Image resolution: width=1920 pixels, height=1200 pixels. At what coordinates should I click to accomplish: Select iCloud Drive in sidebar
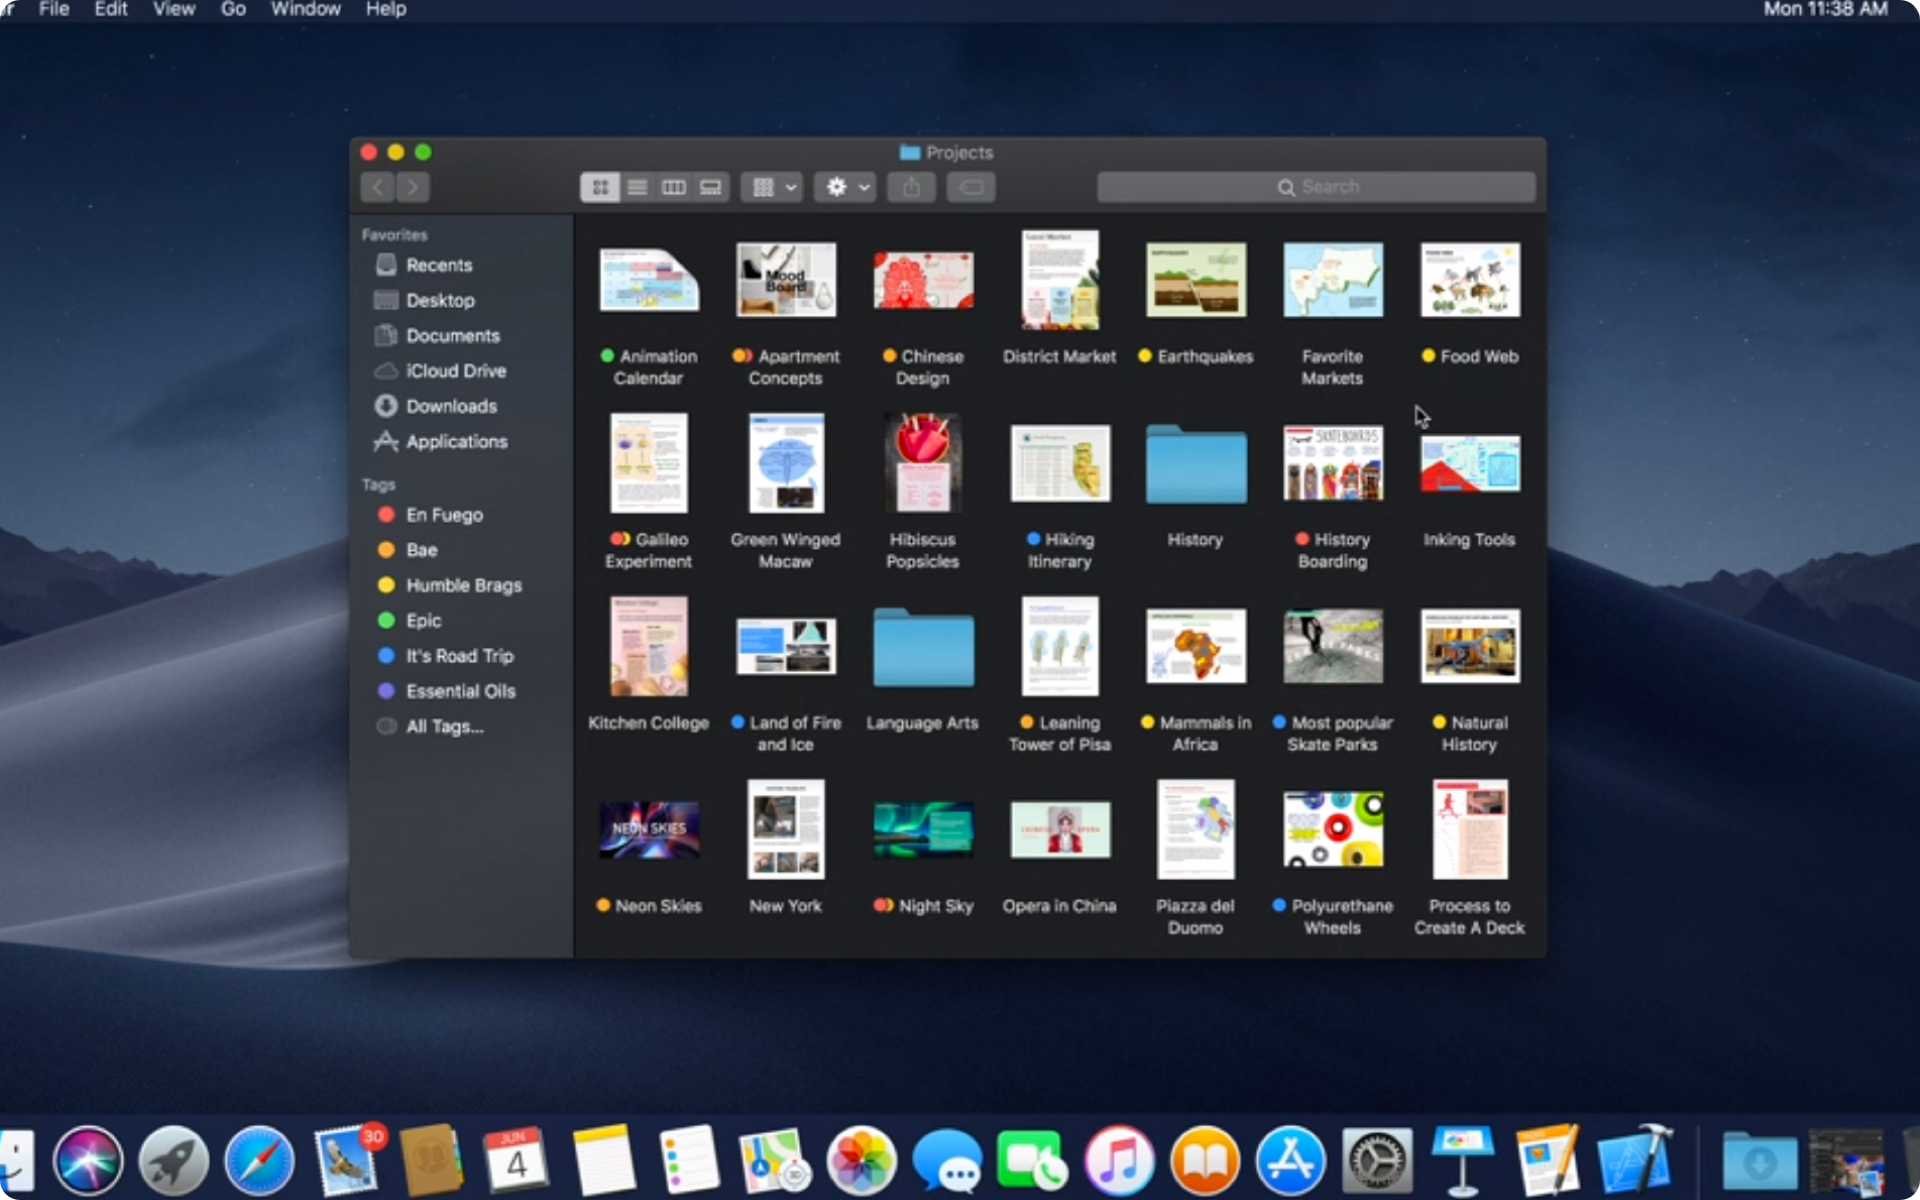455,371
